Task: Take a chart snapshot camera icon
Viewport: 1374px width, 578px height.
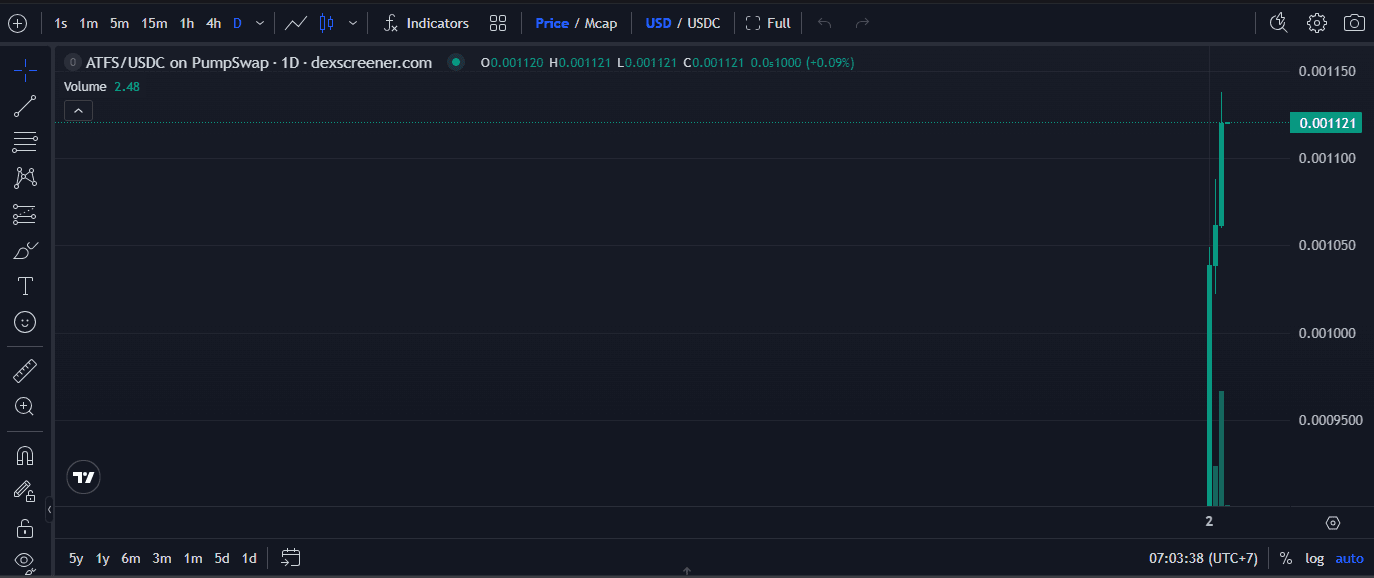Action: coord(1354,23)
